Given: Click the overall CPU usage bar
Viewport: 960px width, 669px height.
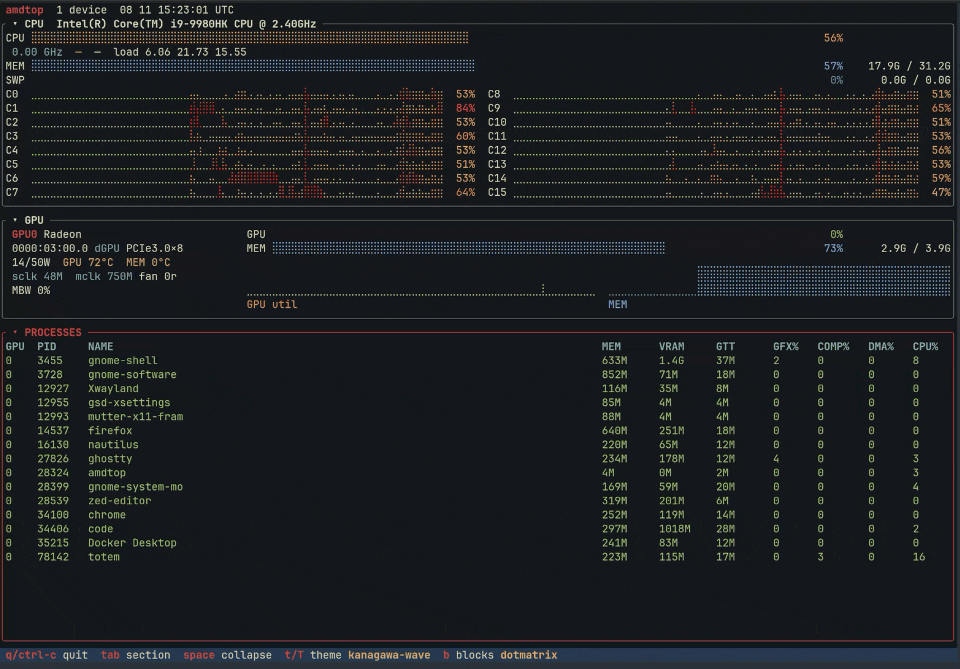Looking at the screenshot, I should 250,38.
